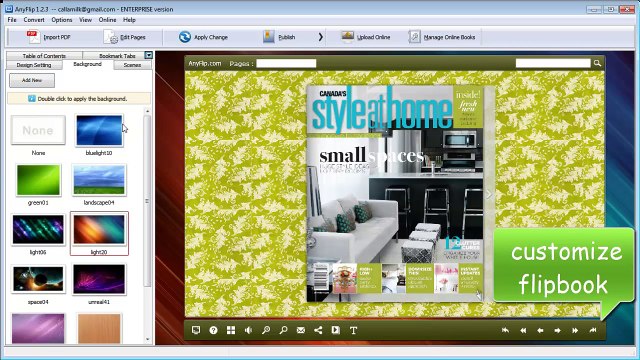Click the next page arrow on the book edge

(489, 194)
